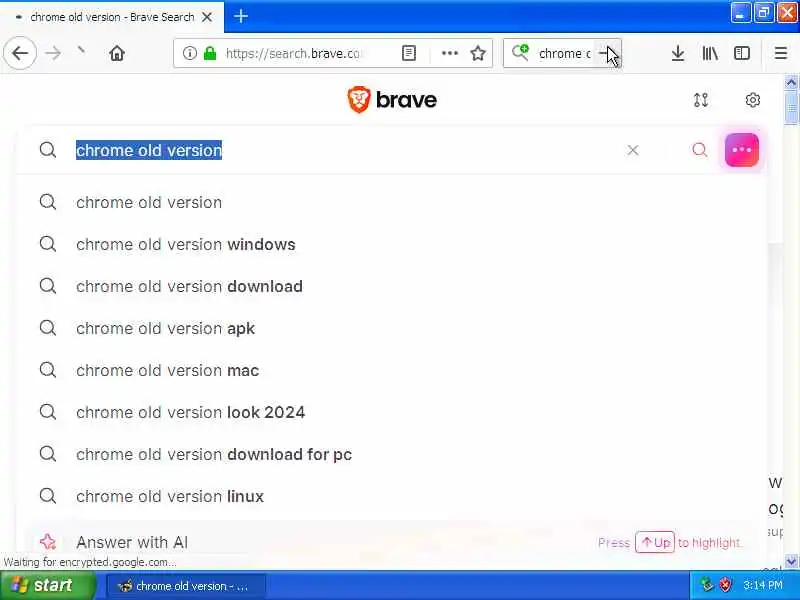Viewport: 800px width, 600px height.
Task: Click the 3:14 PM taskbar clock
Action: click(x=763, y=585)
